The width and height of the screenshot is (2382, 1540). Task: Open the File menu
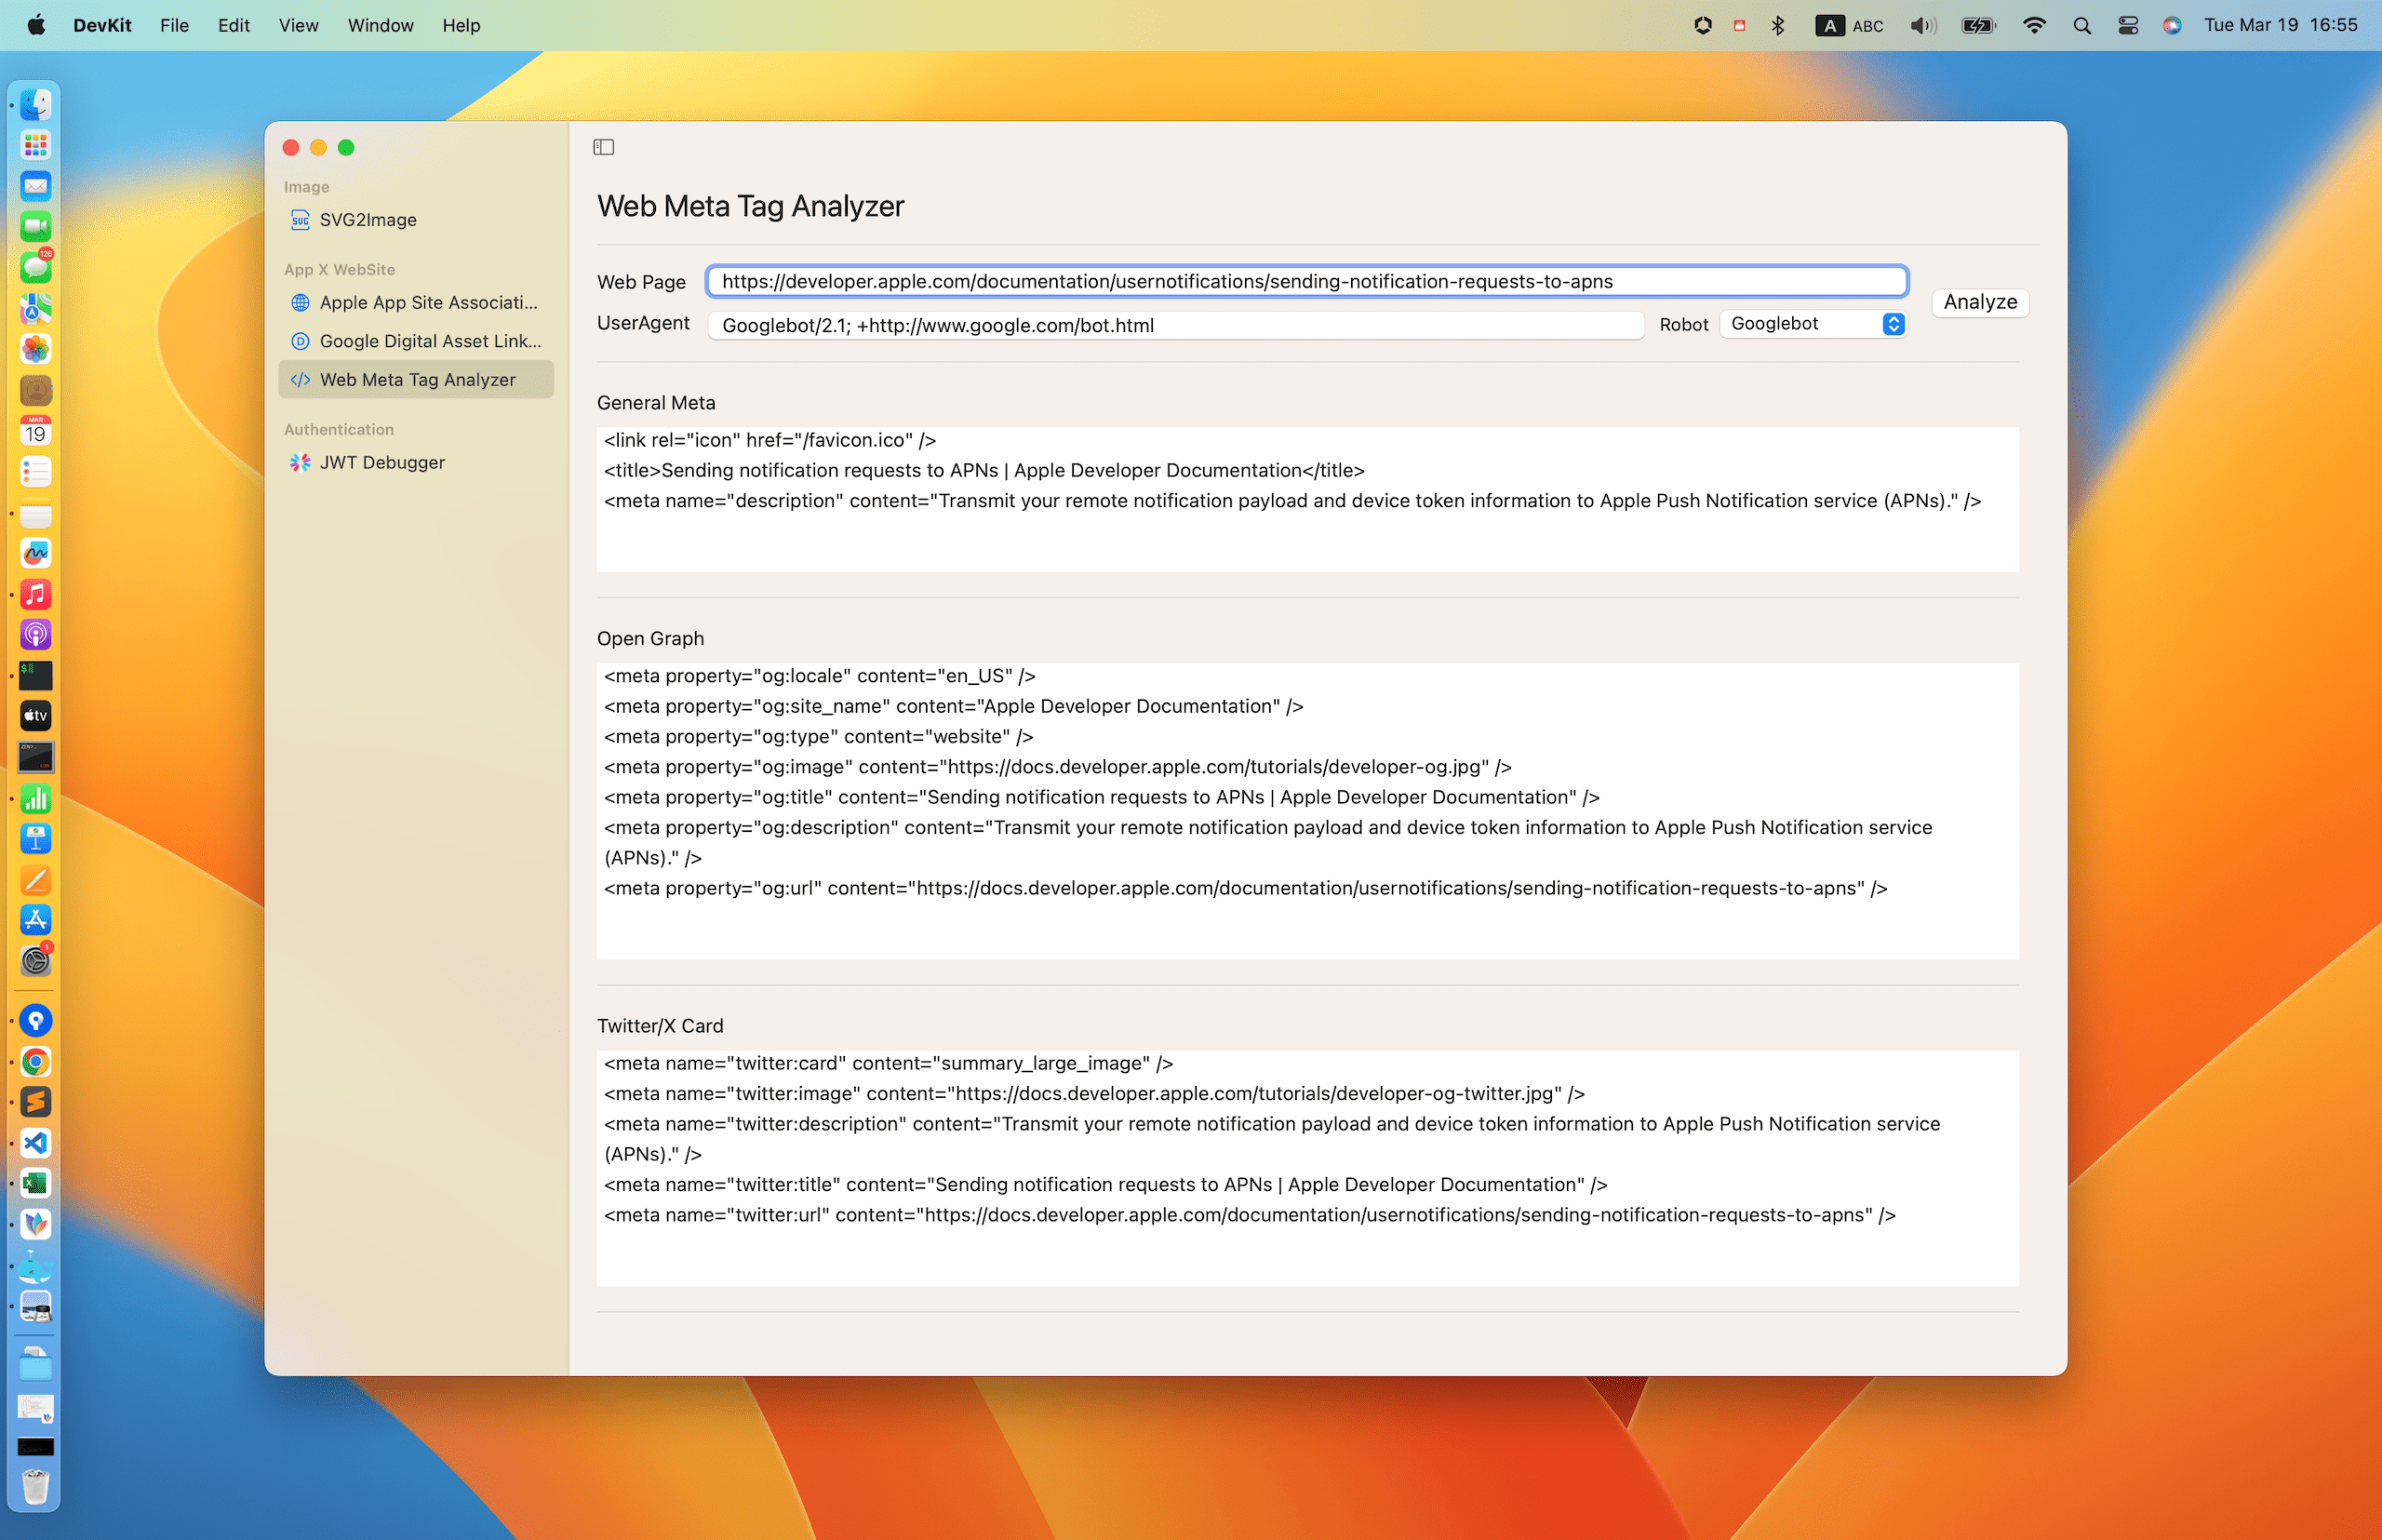click(x=174, y=25)
